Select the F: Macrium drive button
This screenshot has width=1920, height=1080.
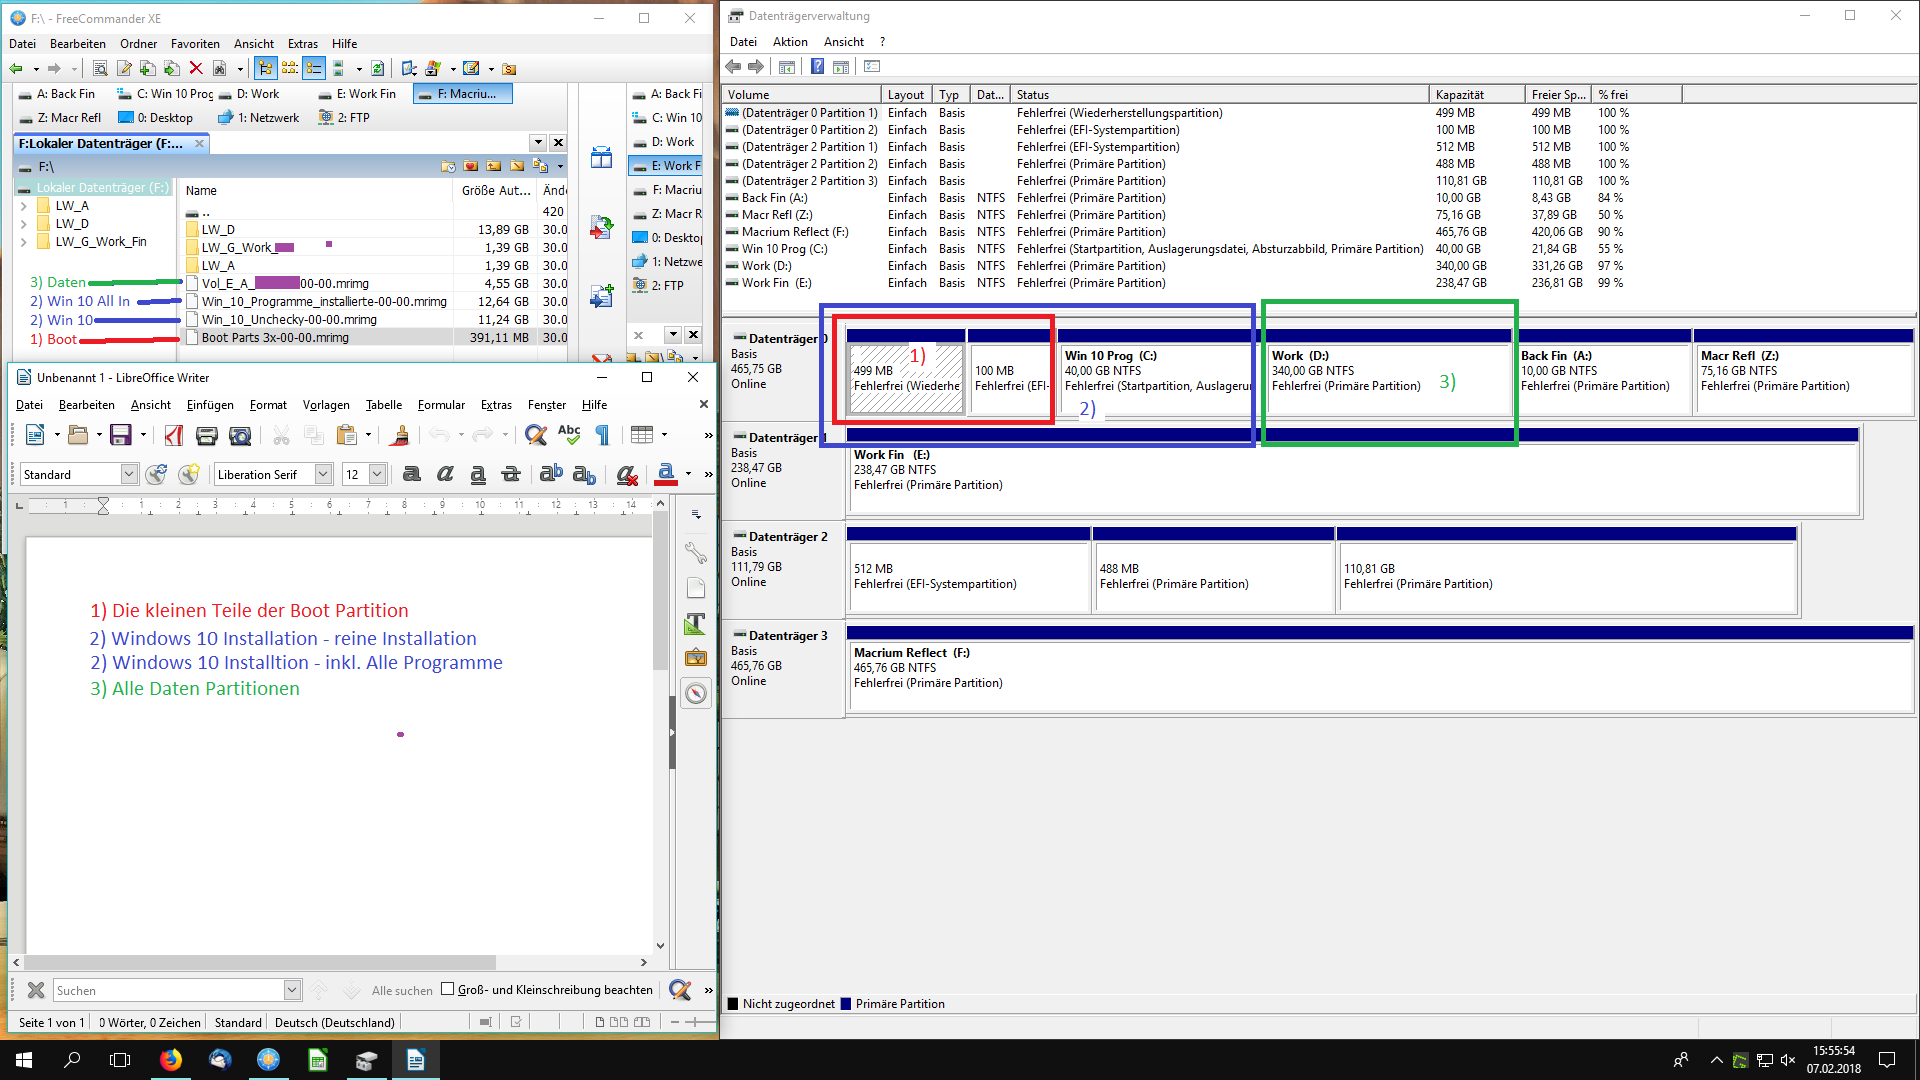462,93
